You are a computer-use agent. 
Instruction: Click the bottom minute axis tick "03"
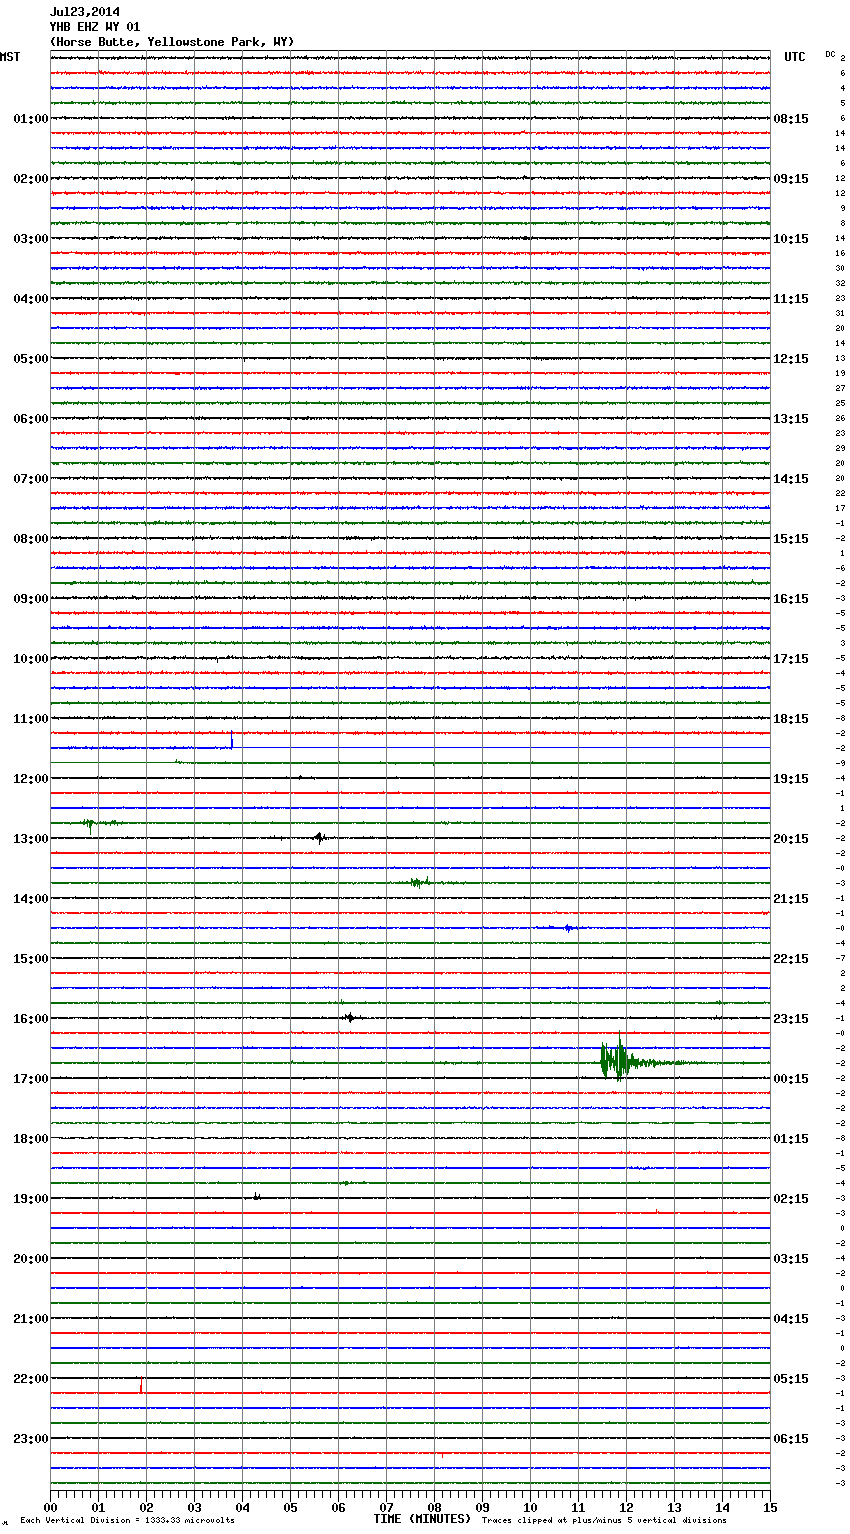[x=194, y=1508]
